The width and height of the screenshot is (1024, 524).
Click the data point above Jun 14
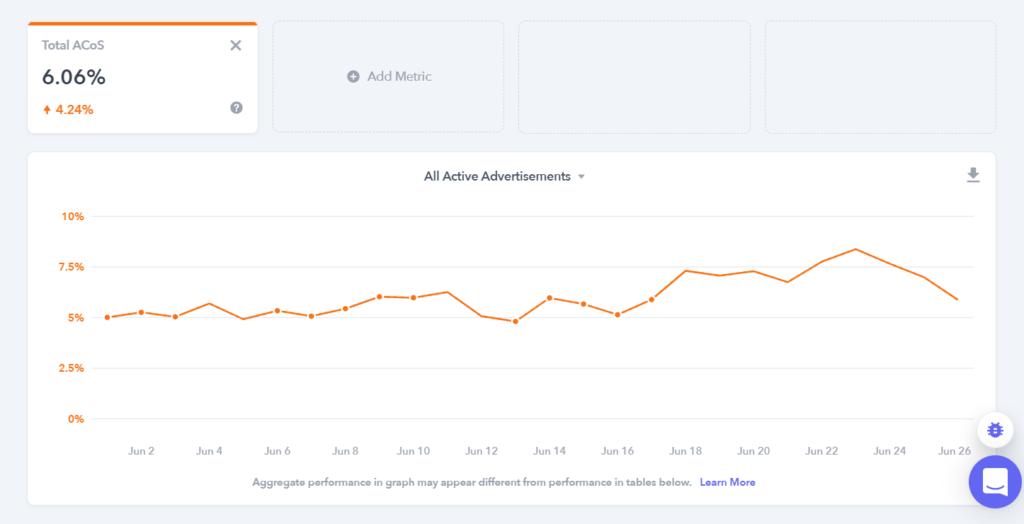click(x=549, y=298)
